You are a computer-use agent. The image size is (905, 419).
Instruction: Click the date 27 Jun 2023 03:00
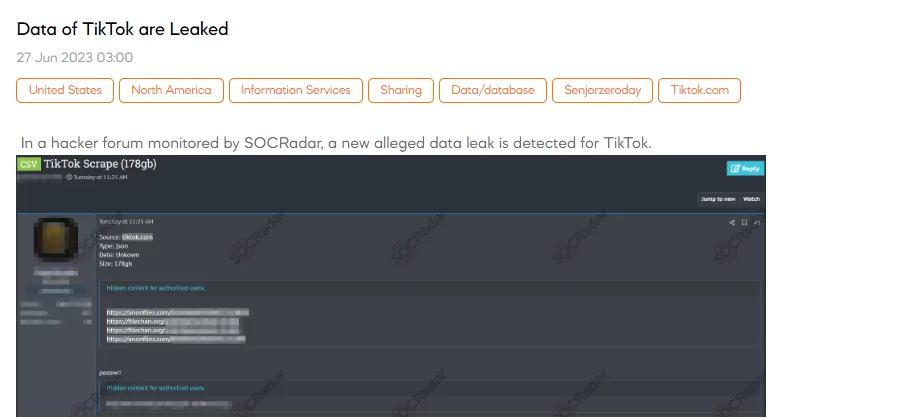[x=74, y=58]
